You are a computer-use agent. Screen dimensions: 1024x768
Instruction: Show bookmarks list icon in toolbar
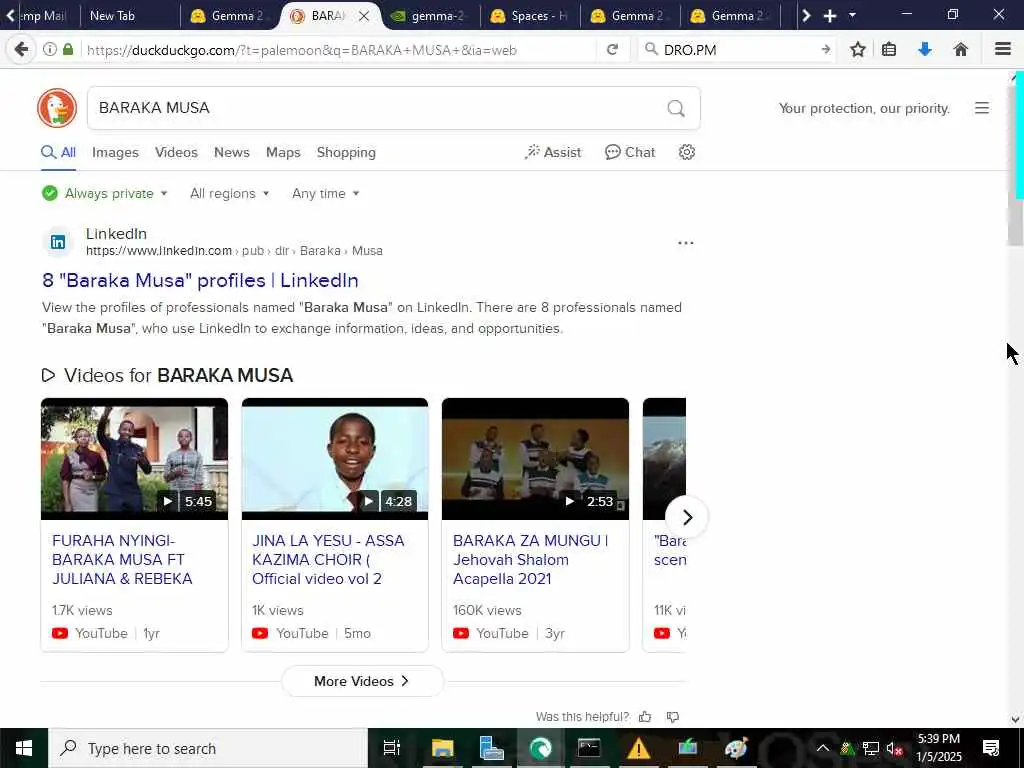[x=889, y=50]
